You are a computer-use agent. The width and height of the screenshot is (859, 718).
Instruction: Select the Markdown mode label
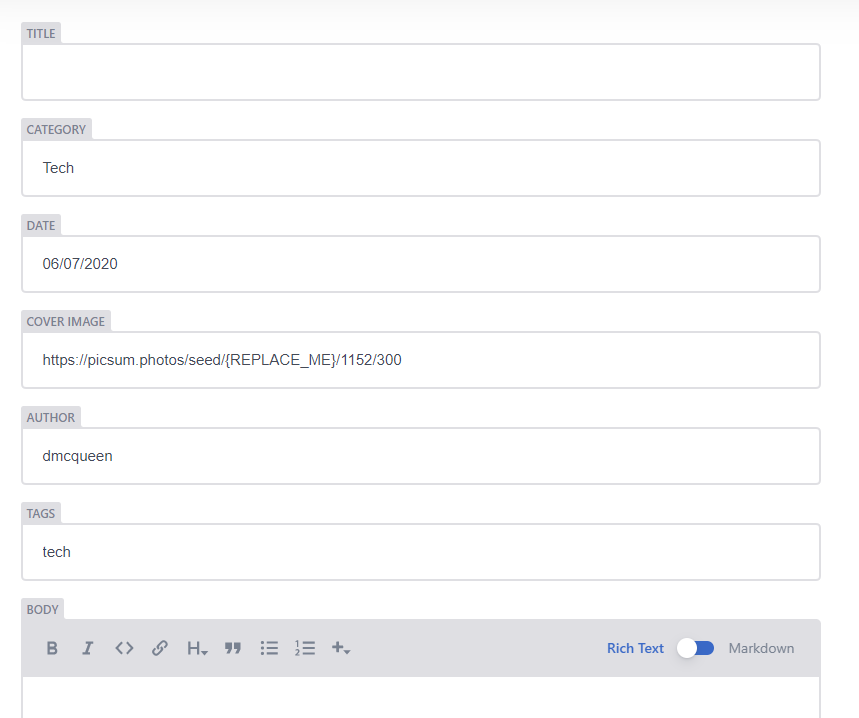point(761,648)
